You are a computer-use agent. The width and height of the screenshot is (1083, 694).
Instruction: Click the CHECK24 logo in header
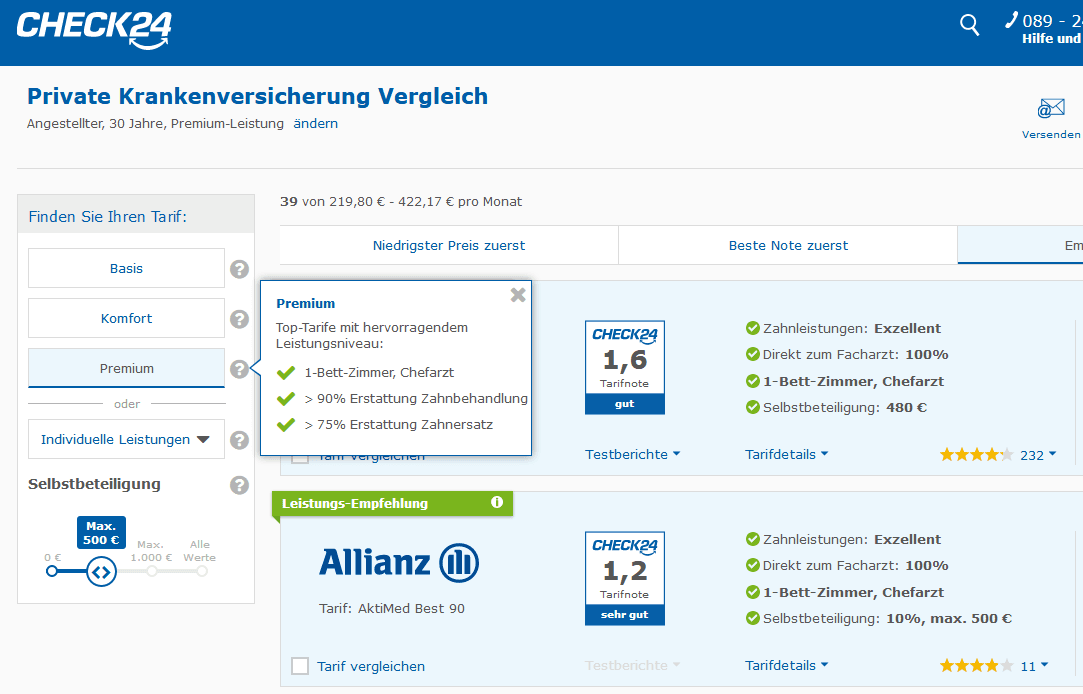(94, 28)
